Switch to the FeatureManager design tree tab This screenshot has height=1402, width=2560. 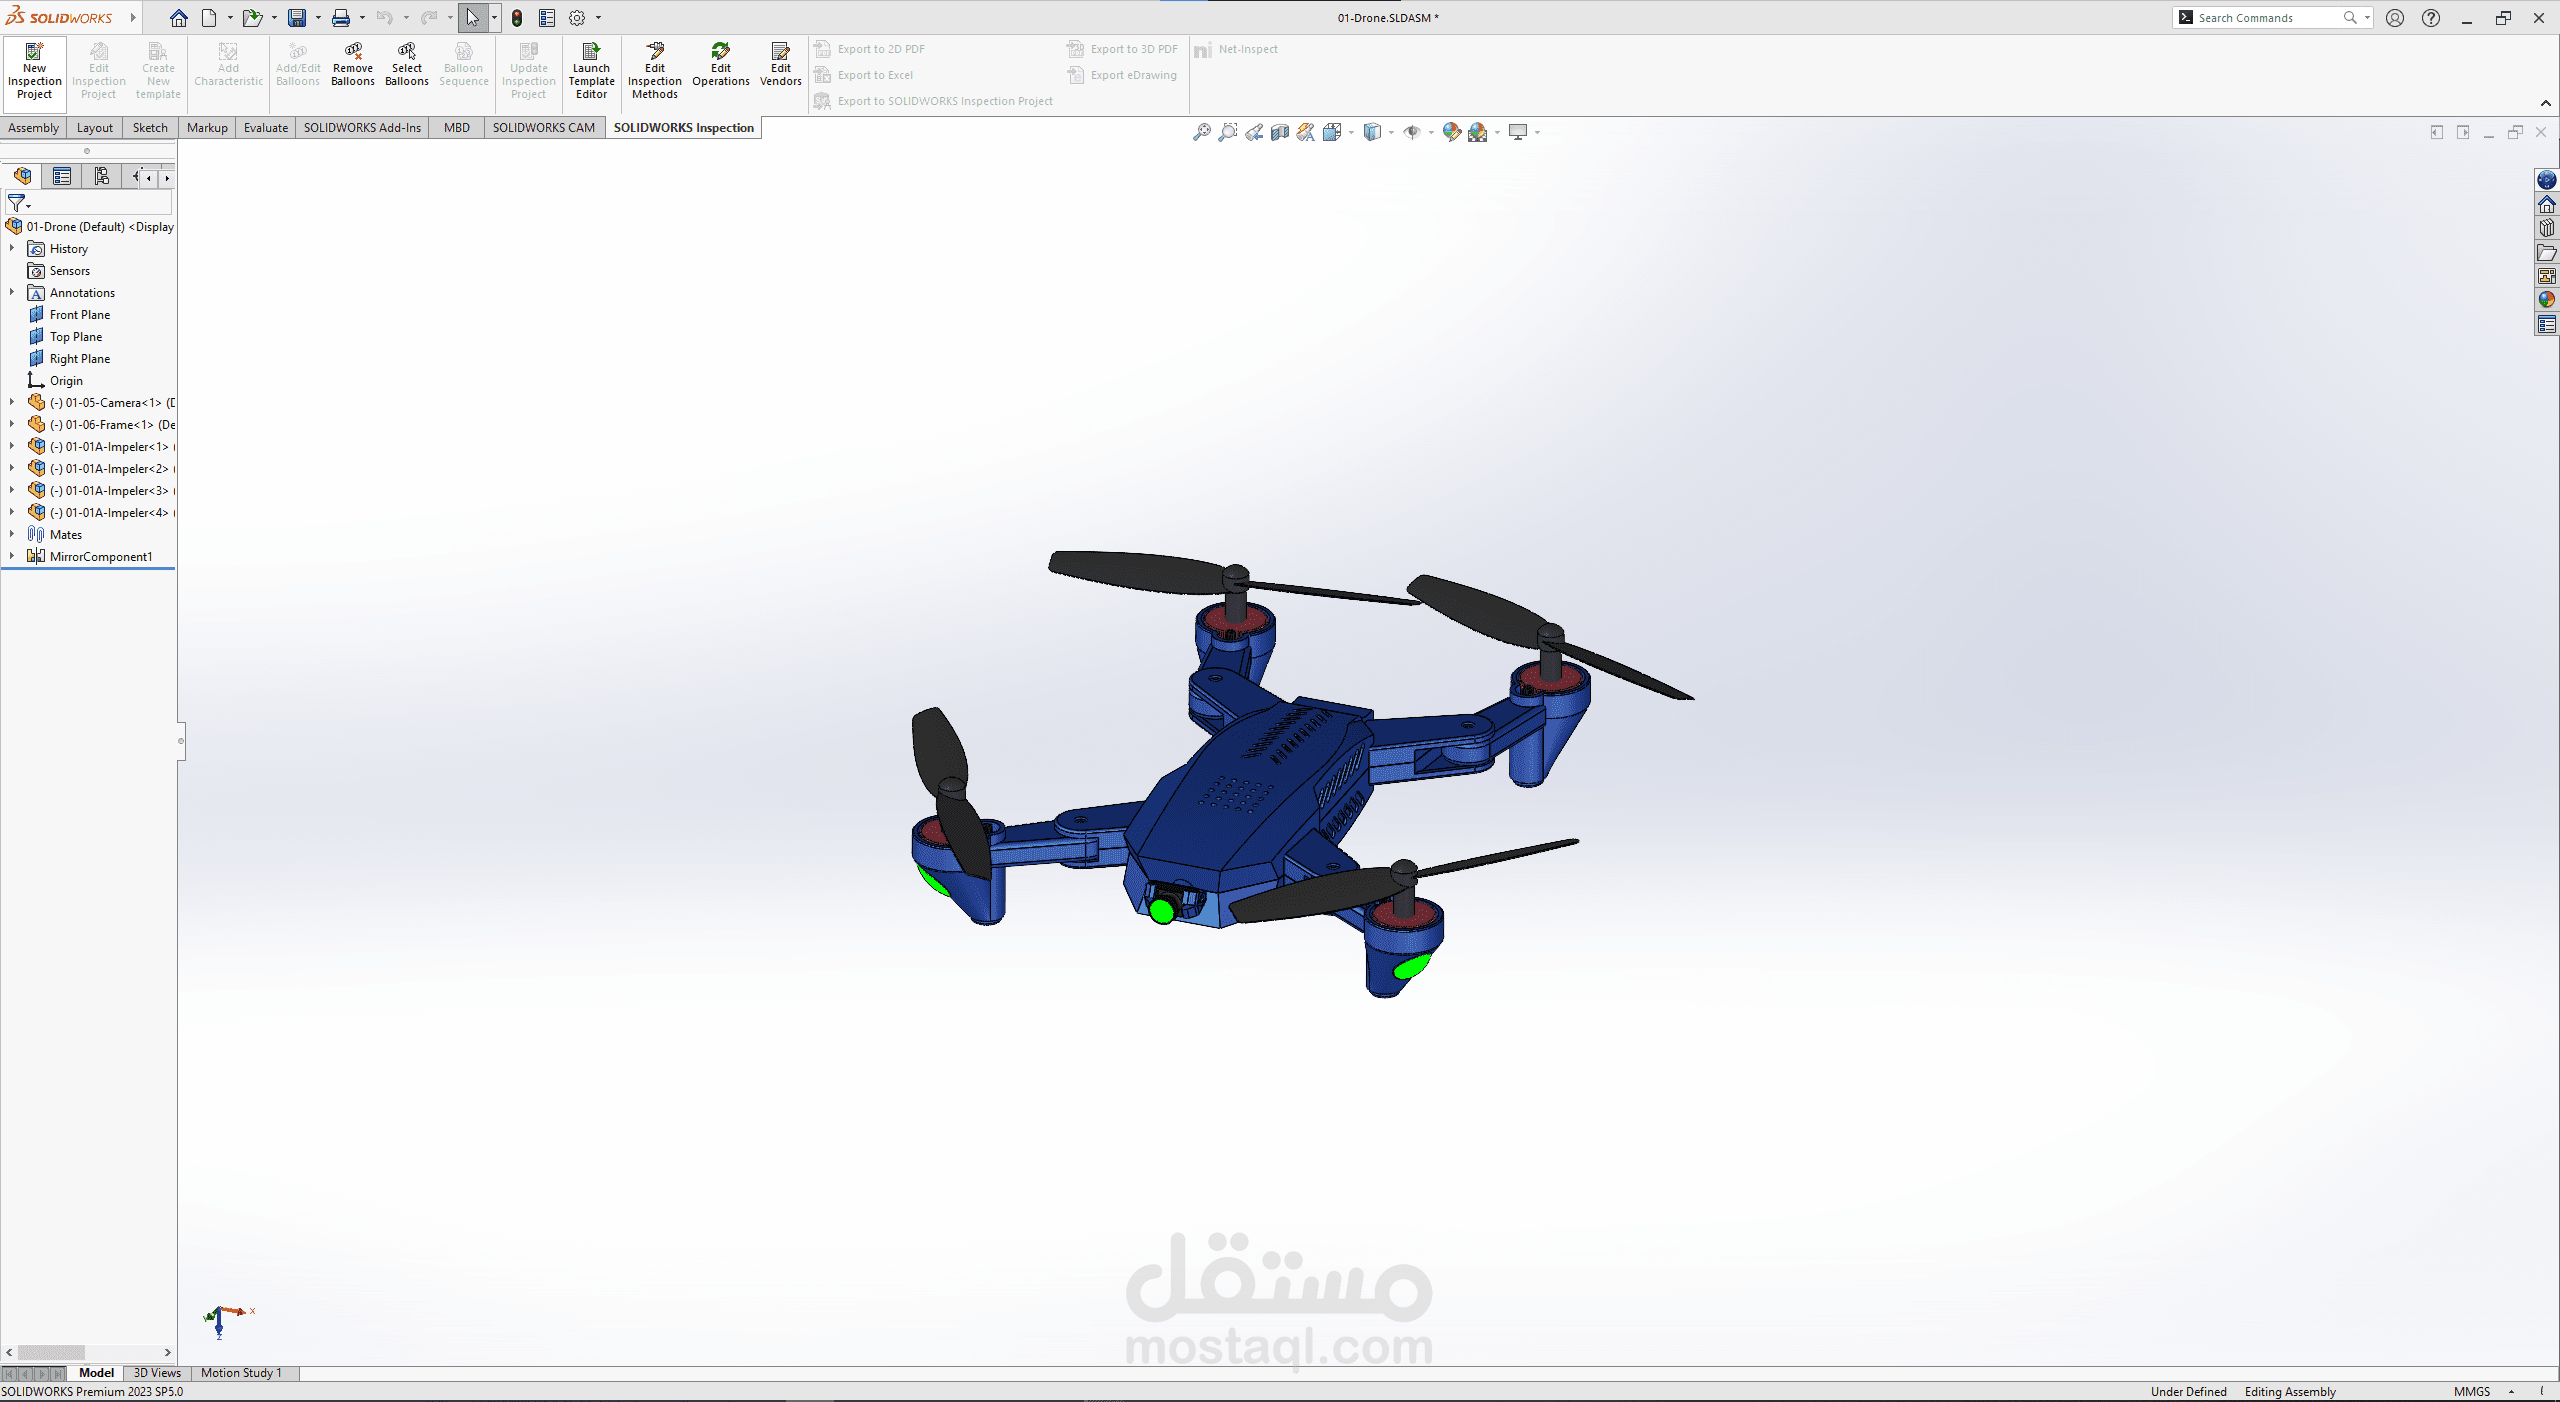[x=22, y=177]
